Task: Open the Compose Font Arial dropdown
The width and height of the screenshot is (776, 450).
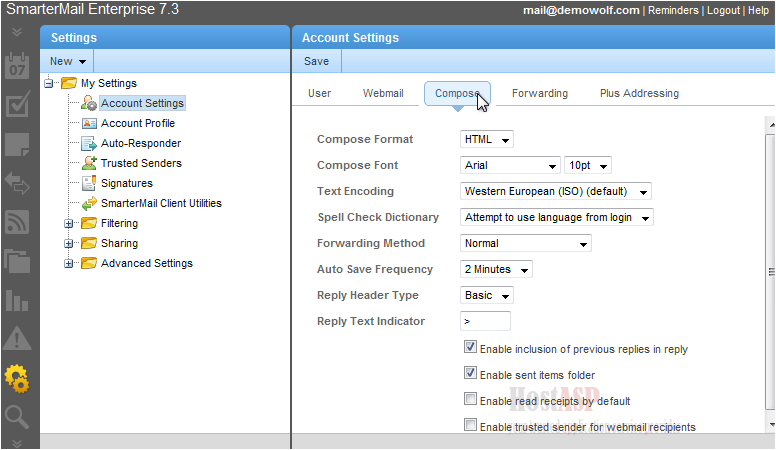Action: (510, 165)
